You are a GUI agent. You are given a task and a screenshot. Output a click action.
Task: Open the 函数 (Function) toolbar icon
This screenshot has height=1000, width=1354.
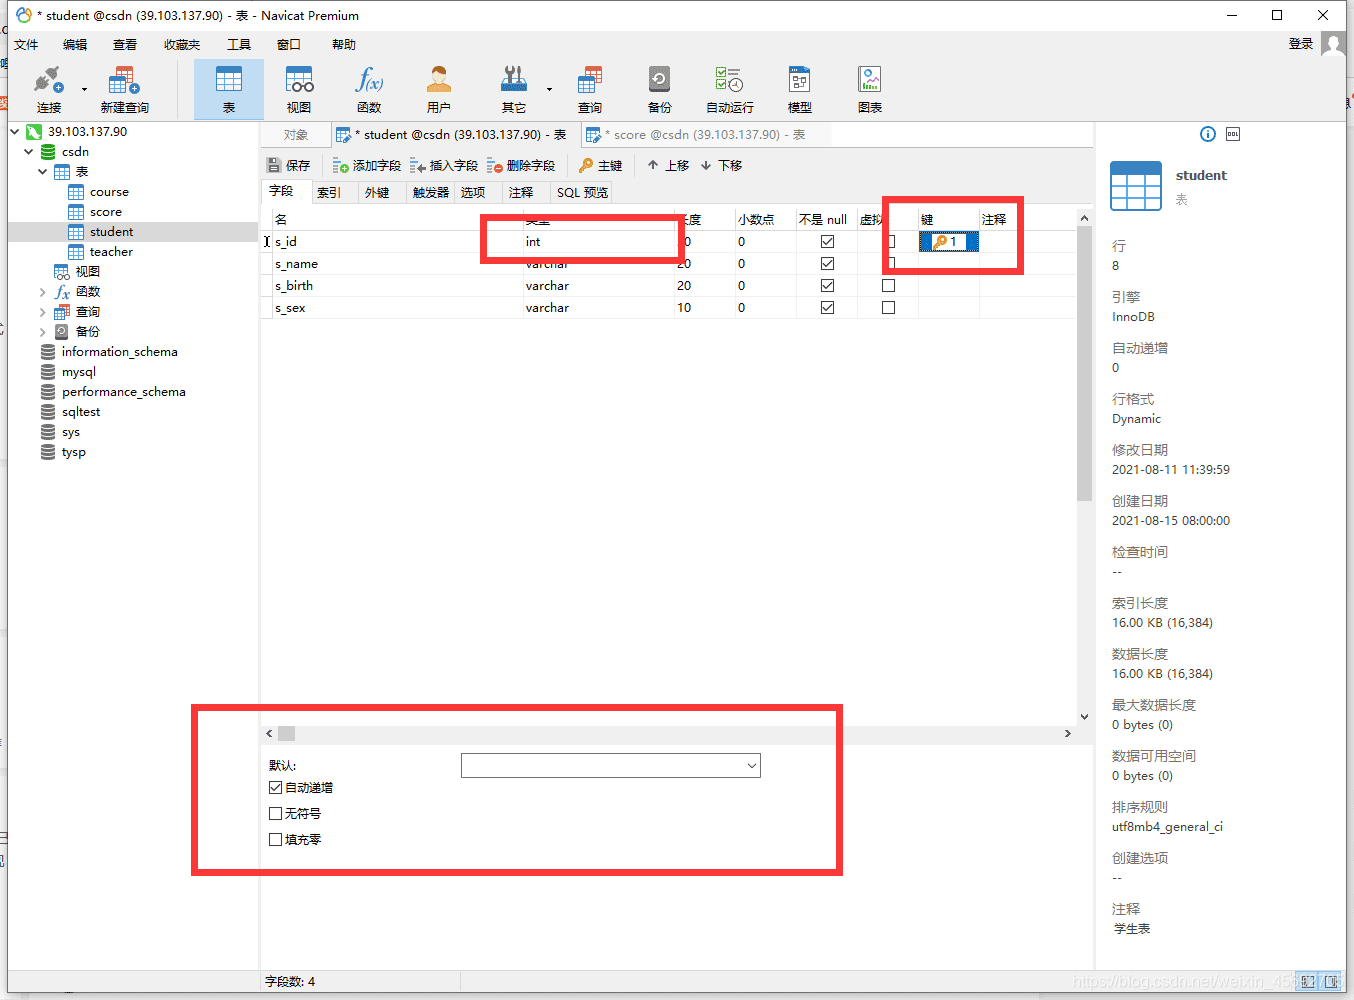point(369,89)
